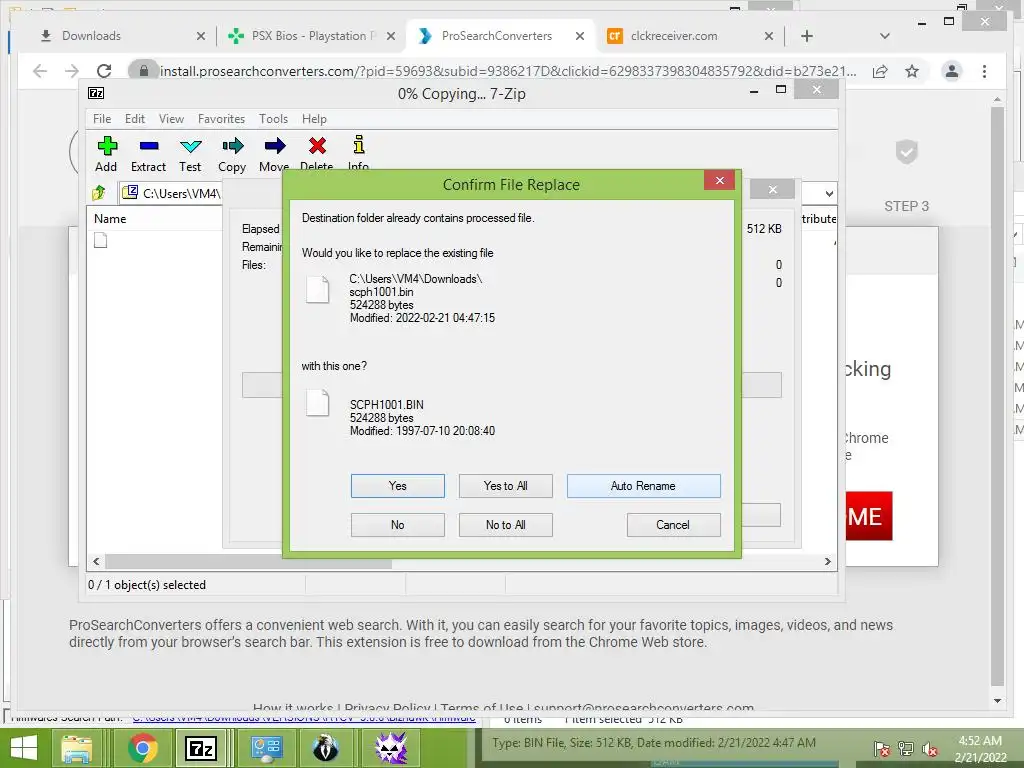The width and height of the screenshot is (1024, 768).
Task: Click the Delete toolbar icon in 7-Zip
Action: click(317, 146)
